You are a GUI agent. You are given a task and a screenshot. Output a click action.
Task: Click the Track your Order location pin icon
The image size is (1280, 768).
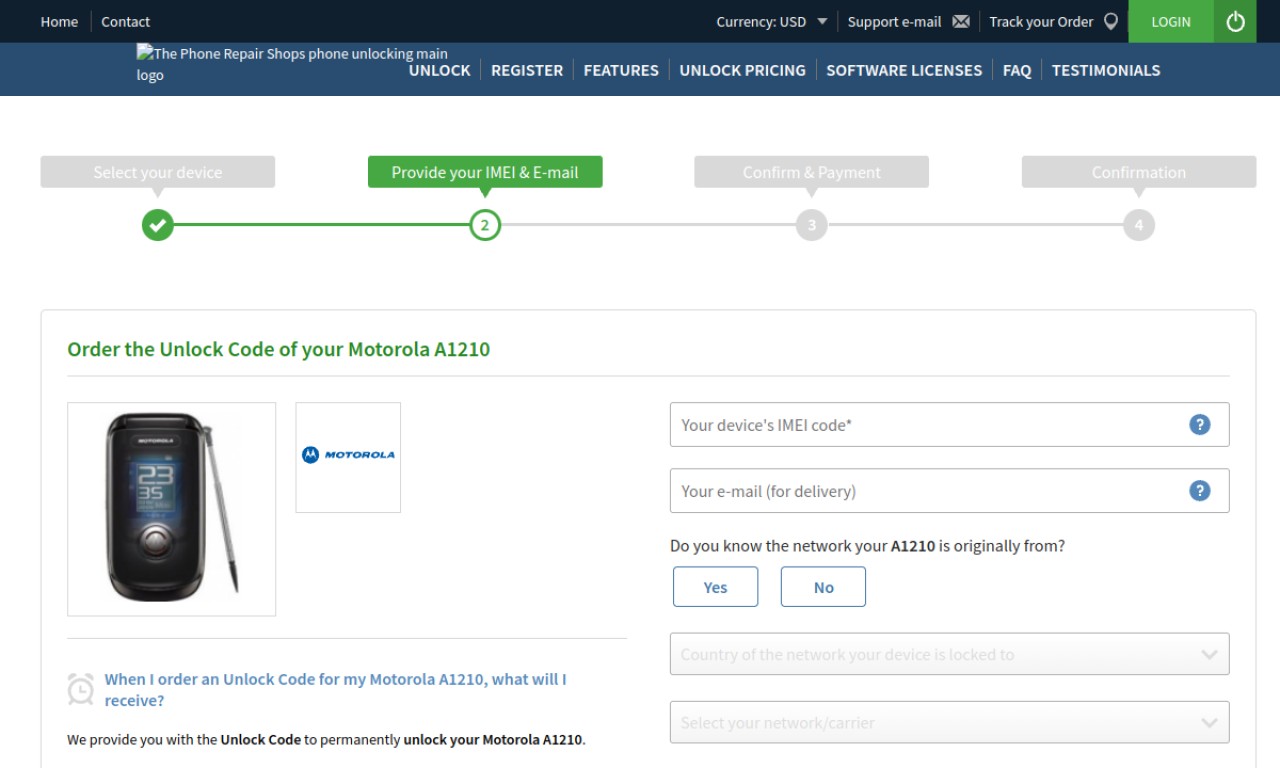1110,21
